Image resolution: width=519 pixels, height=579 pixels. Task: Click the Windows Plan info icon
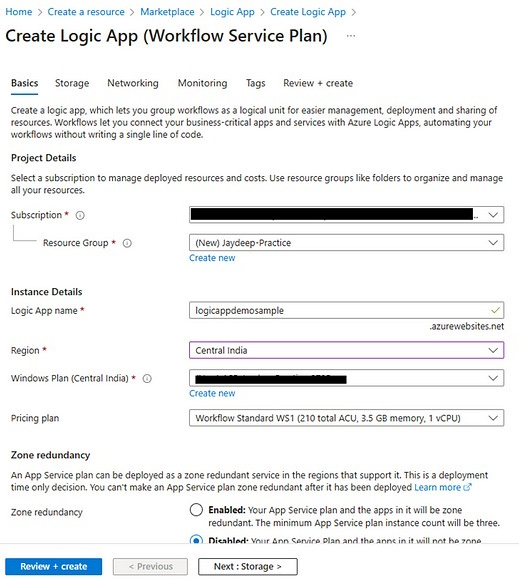pos(147,378)
